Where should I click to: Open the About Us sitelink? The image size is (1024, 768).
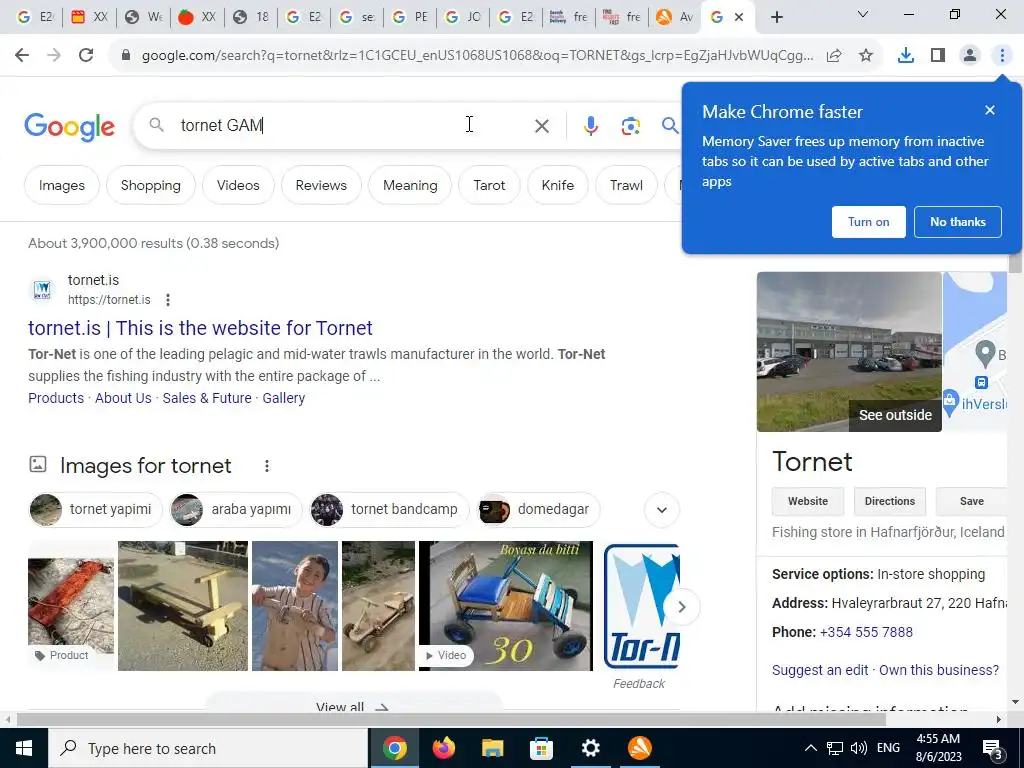123,398
